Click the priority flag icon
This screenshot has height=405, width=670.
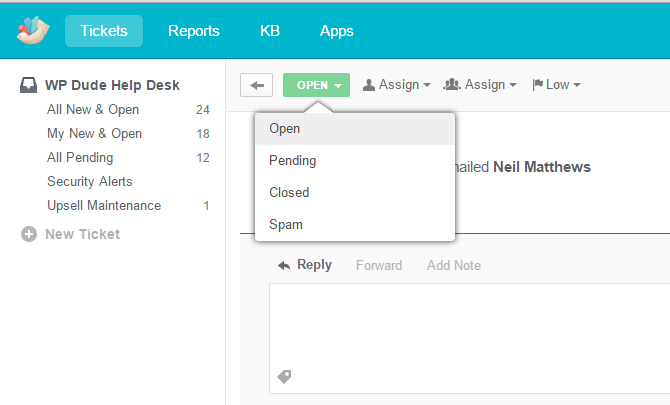(538, 85)
